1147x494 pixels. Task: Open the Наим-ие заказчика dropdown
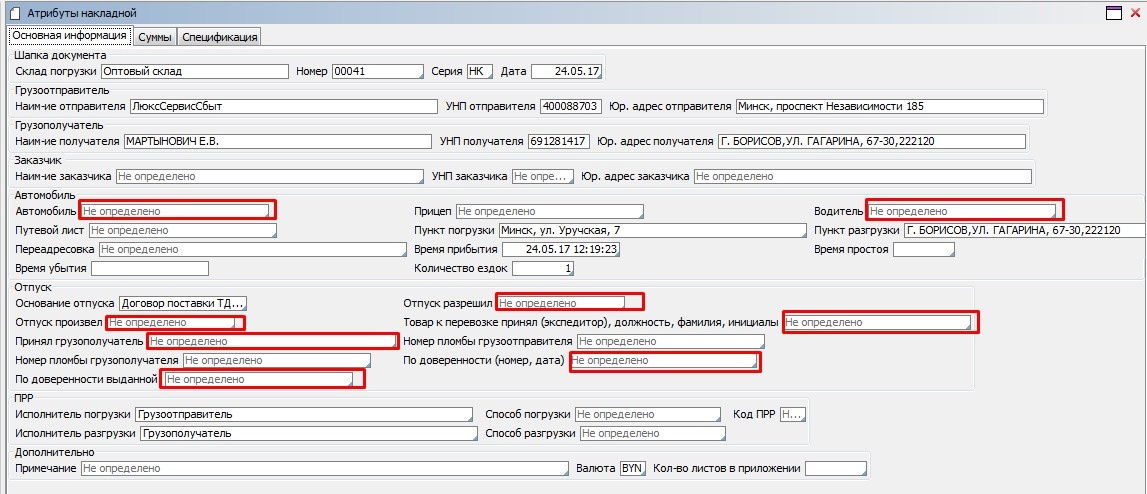pyautogui.click(x=268, y=177)
